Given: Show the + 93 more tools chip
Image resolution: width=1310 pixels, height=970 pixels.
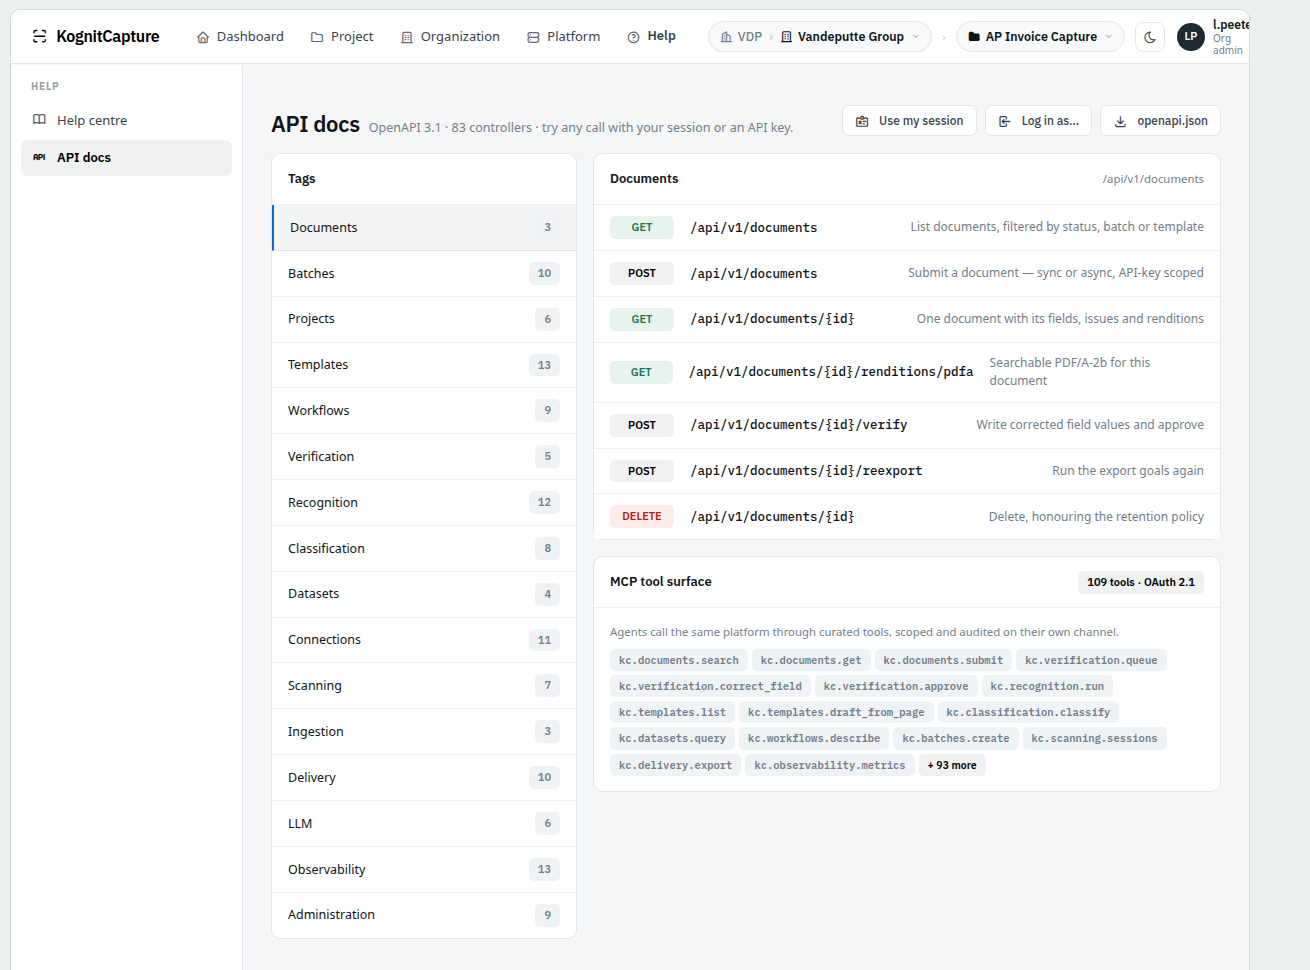Looking at the screenshot, I should click(952, 765).
